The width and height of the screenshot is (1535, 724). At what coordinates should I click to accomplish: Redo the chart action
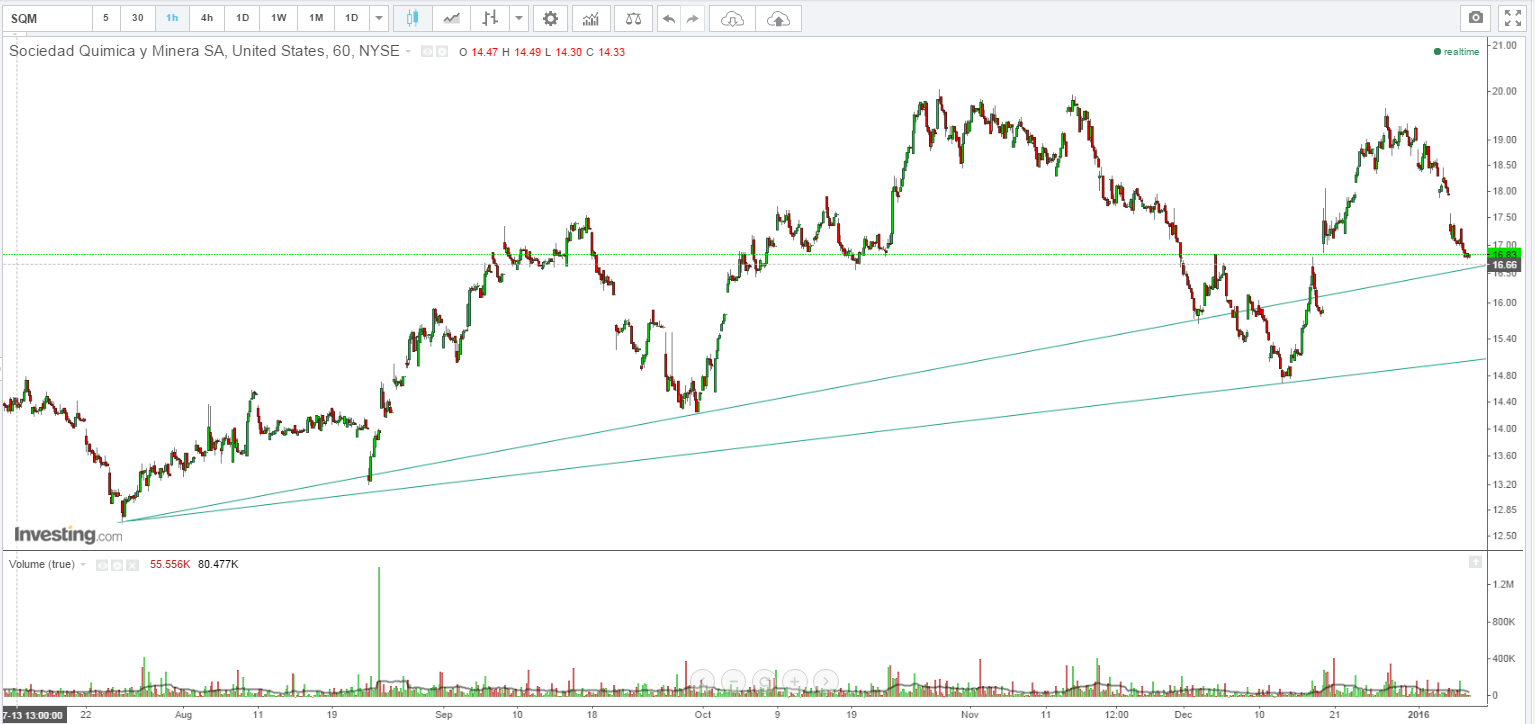click(x=692, y=18)
